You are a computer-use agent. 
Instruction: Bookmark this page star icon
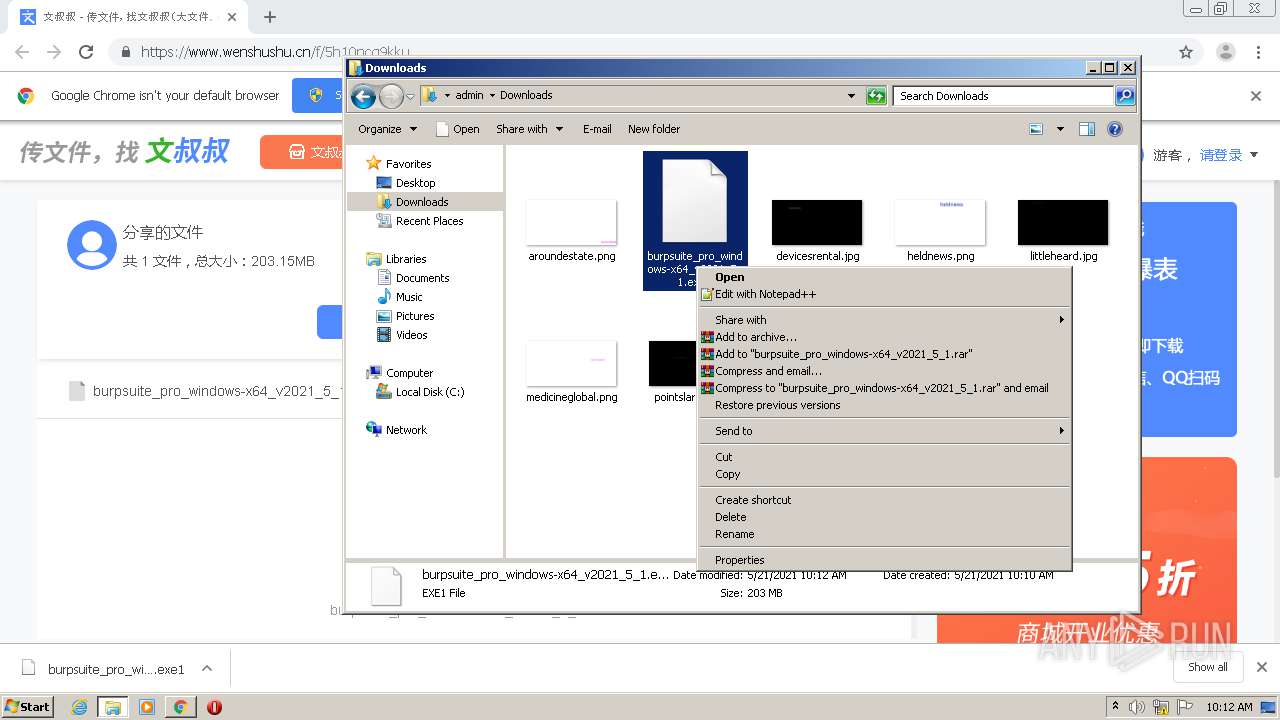click(x=1186, y=52)
